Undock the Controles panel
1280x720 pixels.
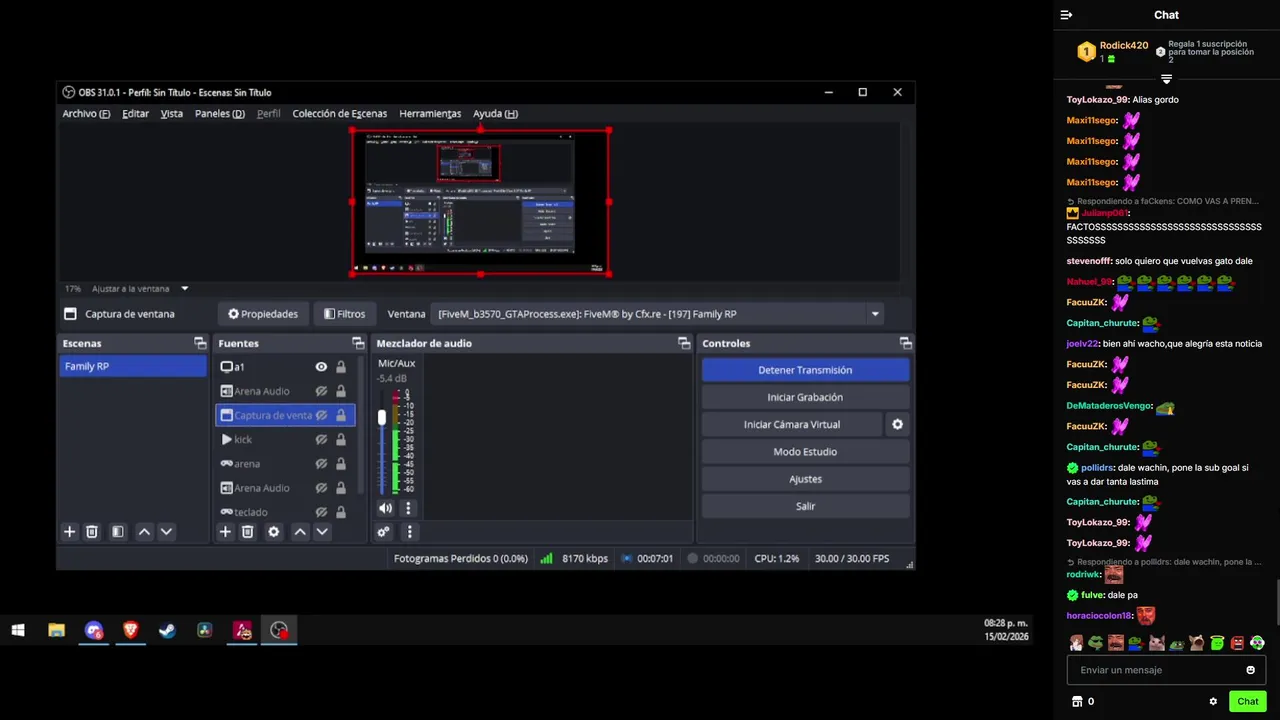point(905,343)
